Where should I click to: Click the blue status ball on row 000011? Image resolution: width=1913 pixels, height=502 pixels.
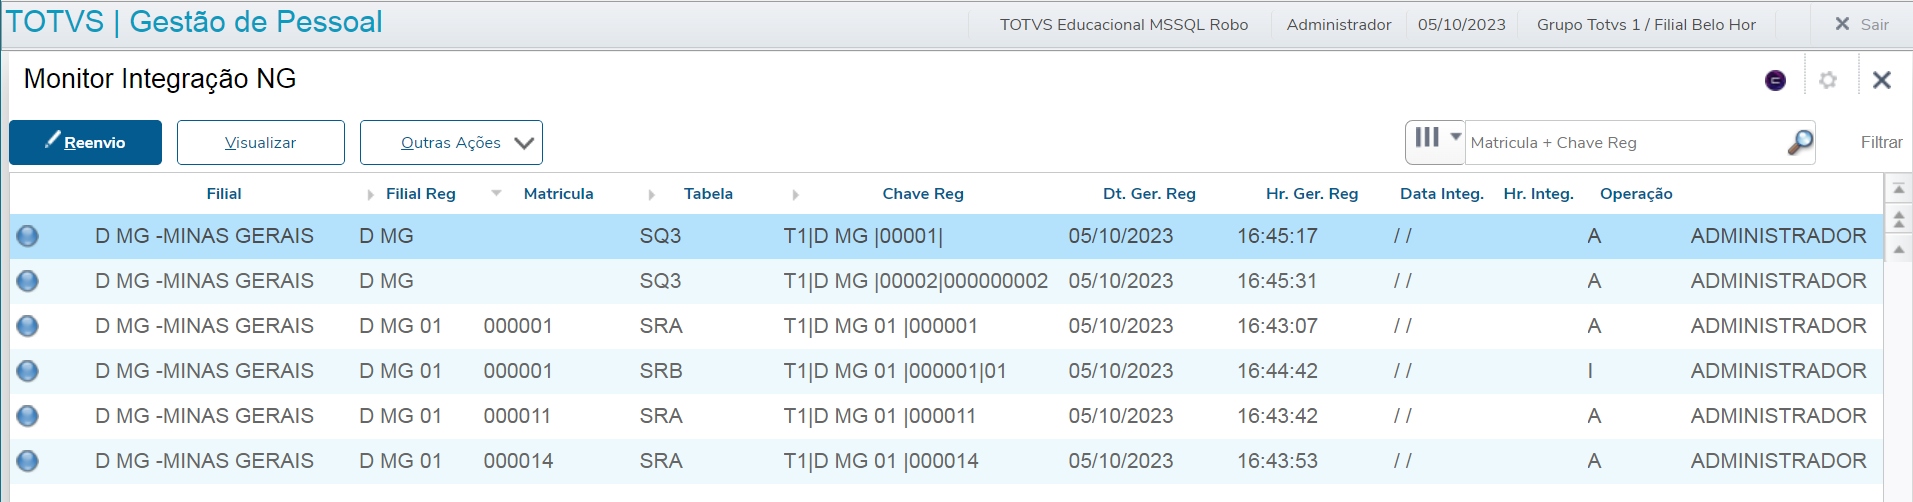pos(28,416)
